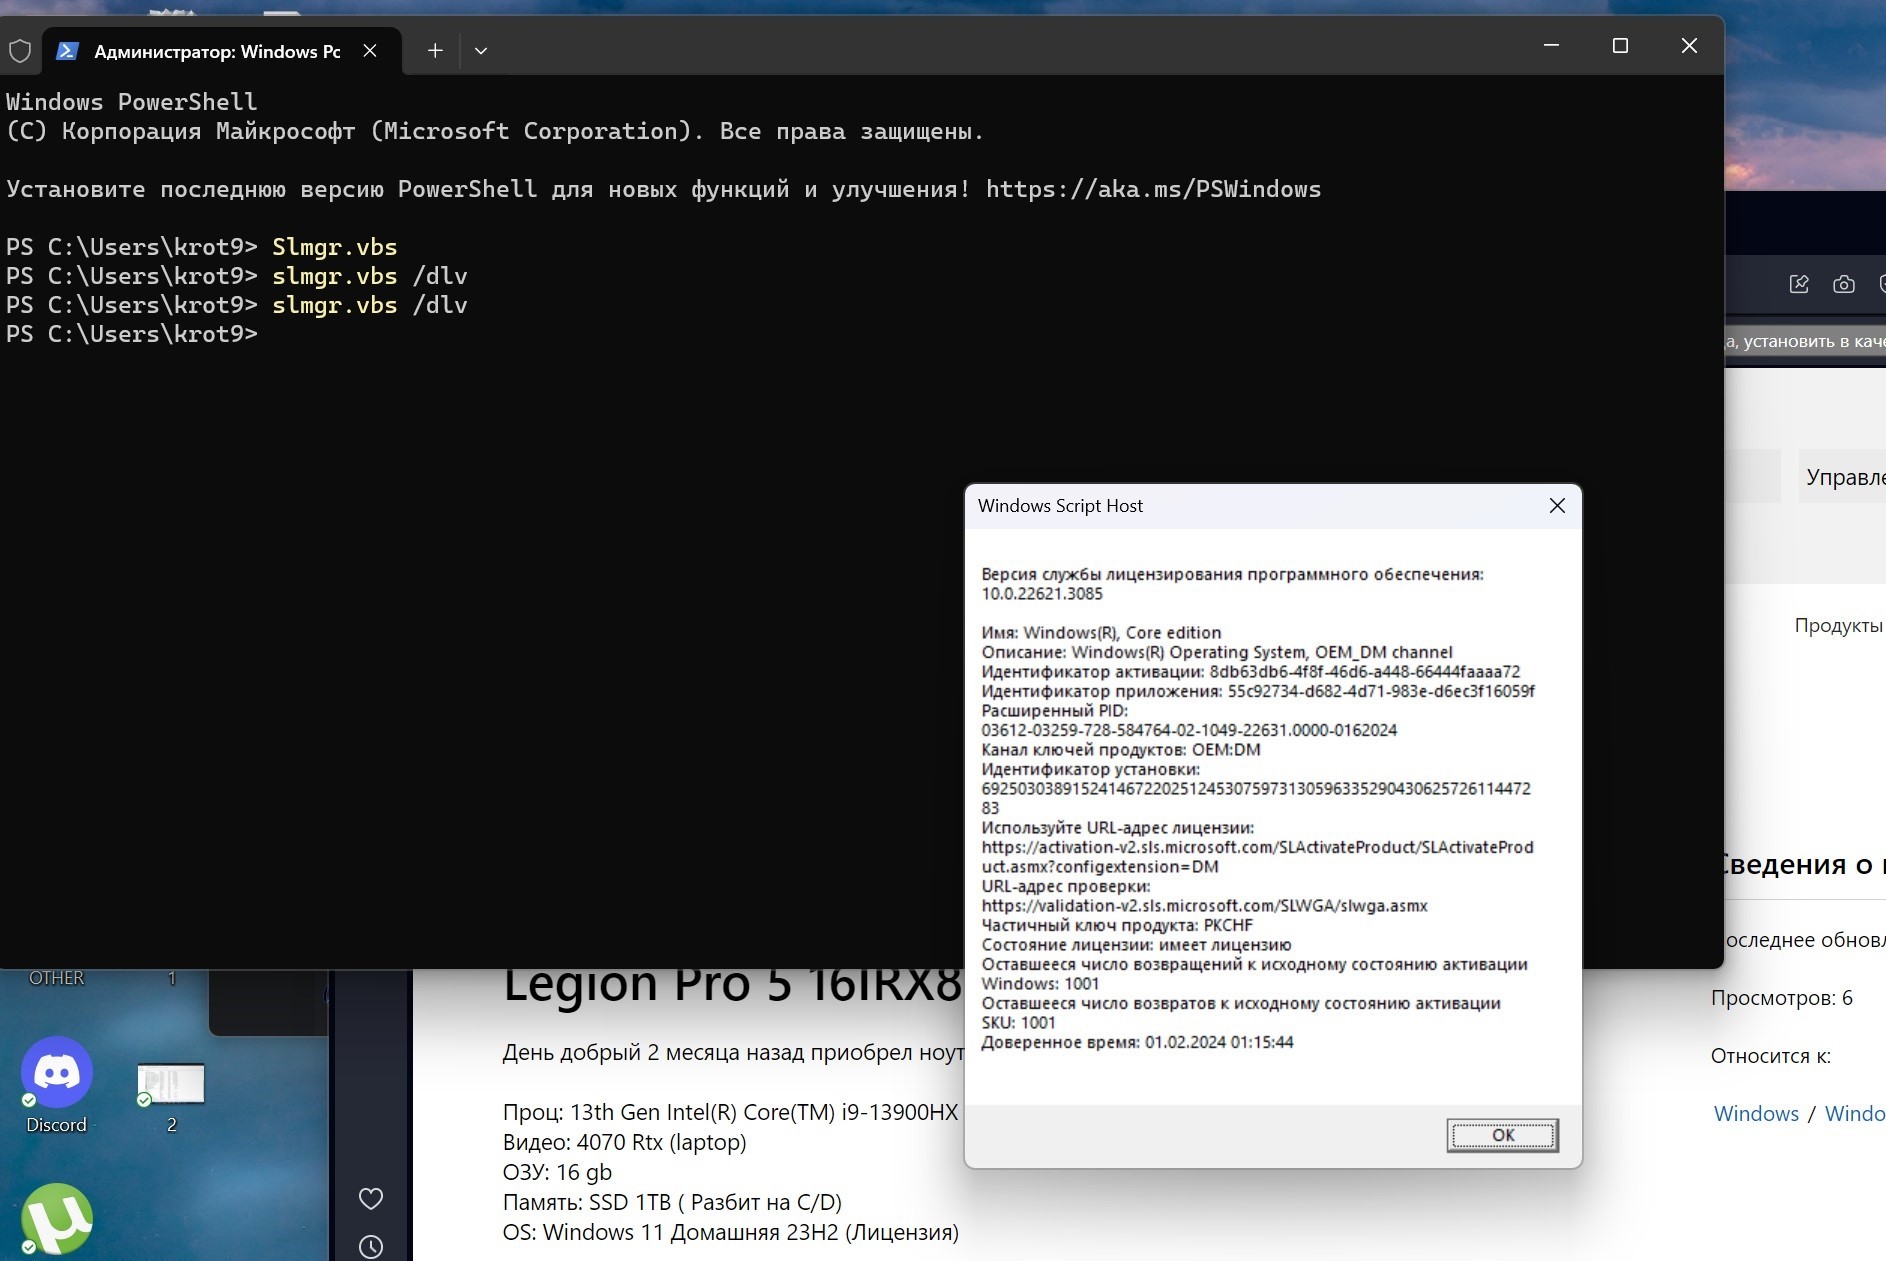Open a new terminal tab with plus

click(x=435, y=50)
